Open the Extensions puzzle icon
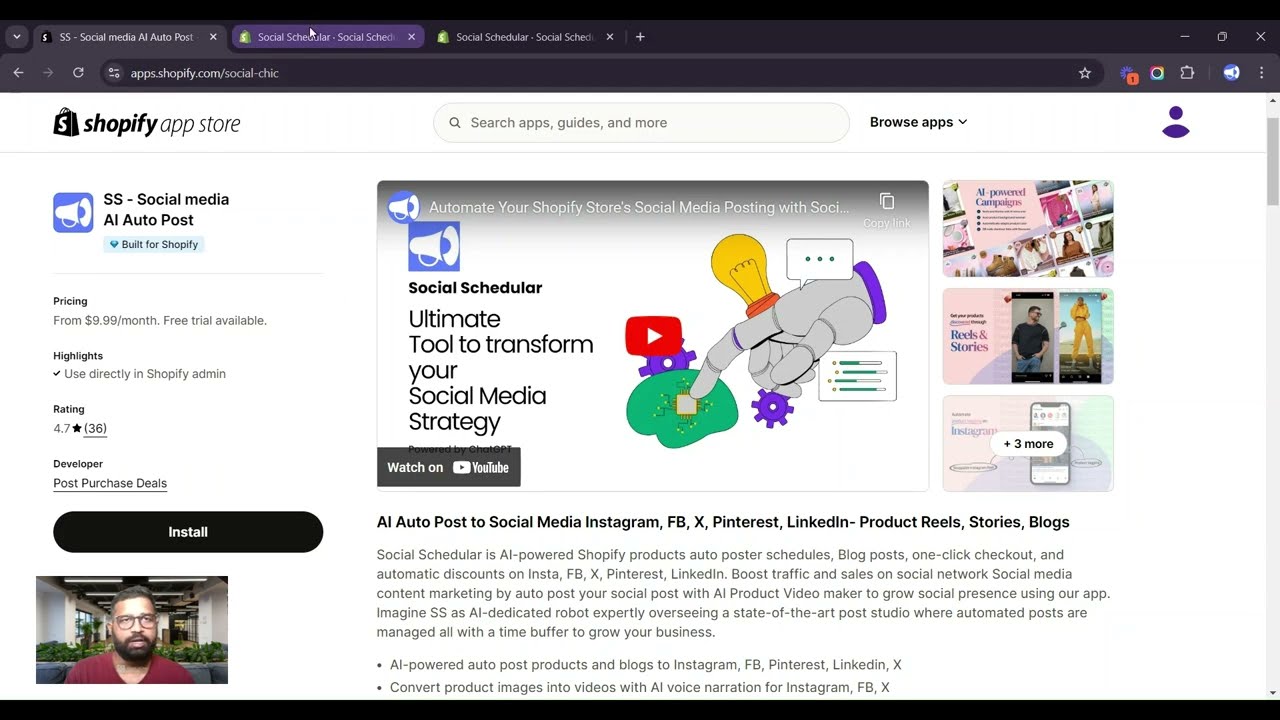1280x720 pixels. 1187,73
